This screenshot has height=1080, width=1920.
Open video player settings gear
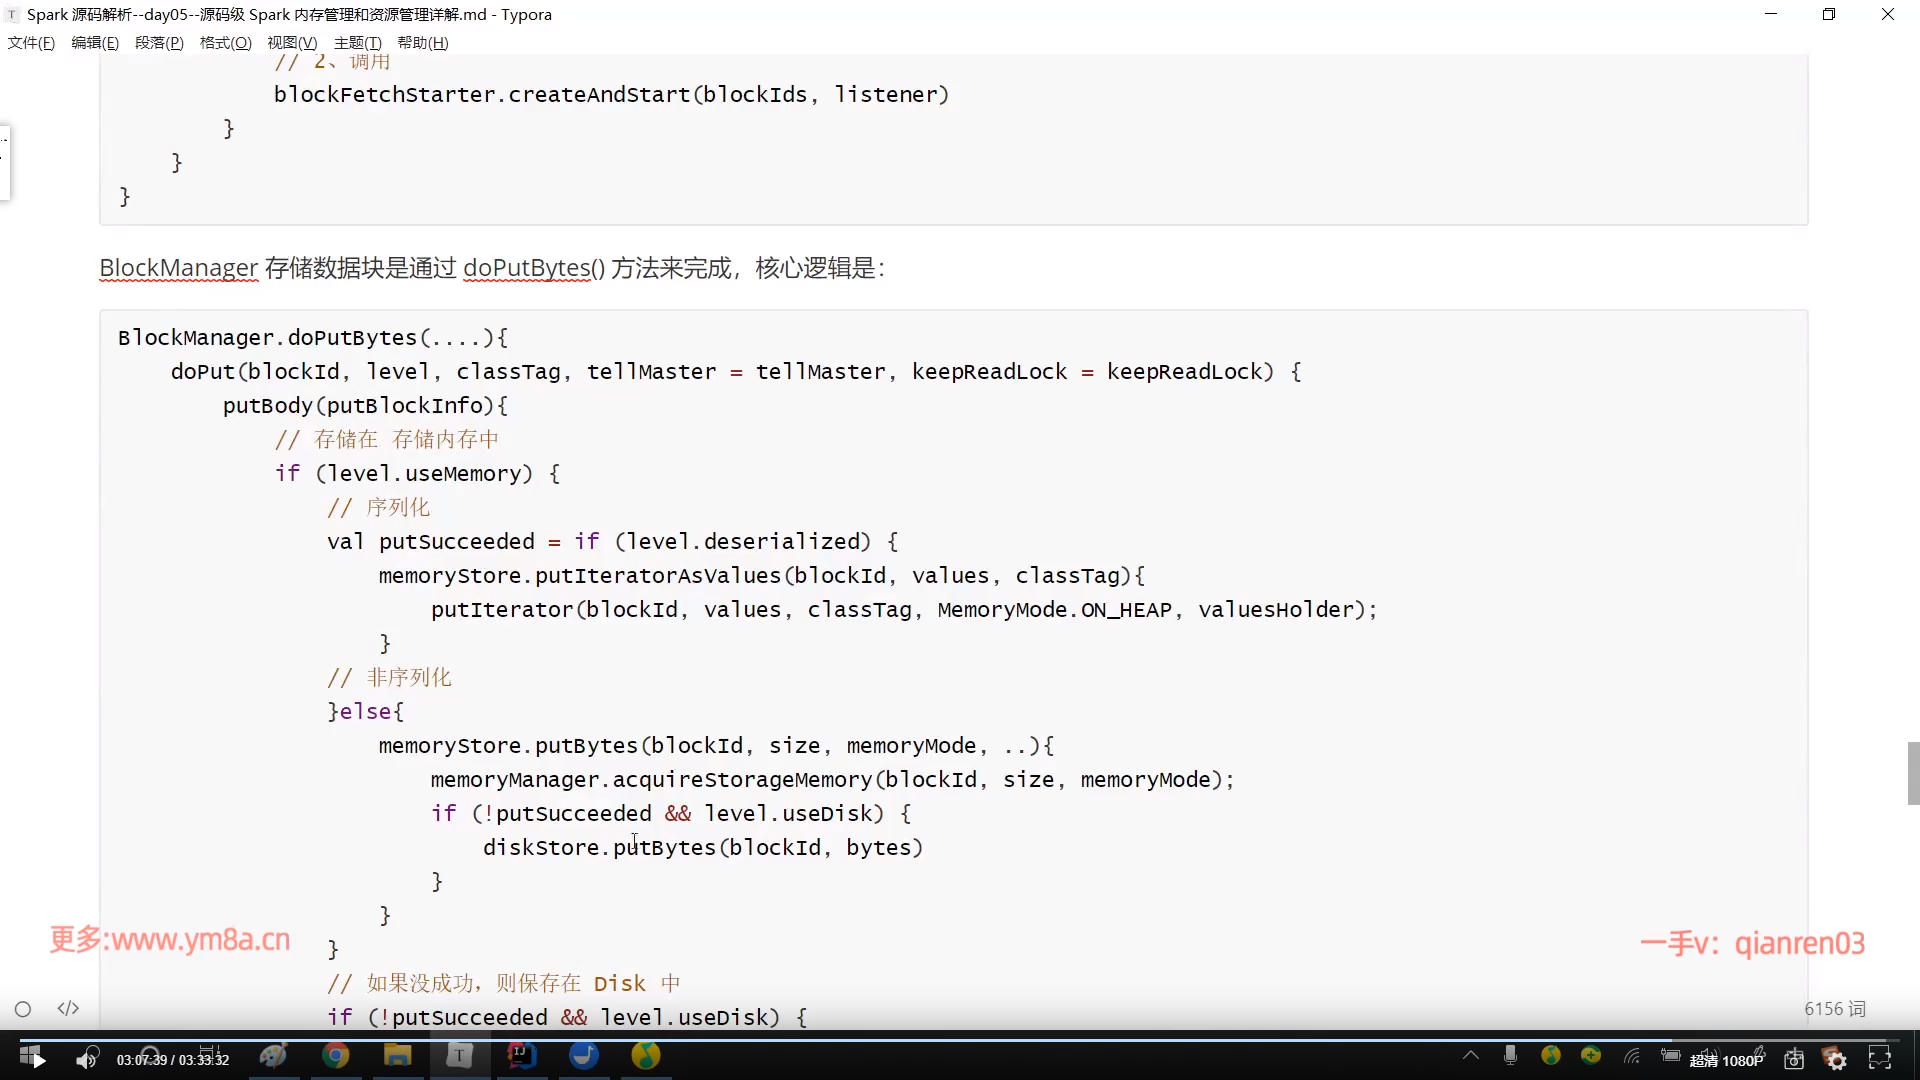1836,1059
